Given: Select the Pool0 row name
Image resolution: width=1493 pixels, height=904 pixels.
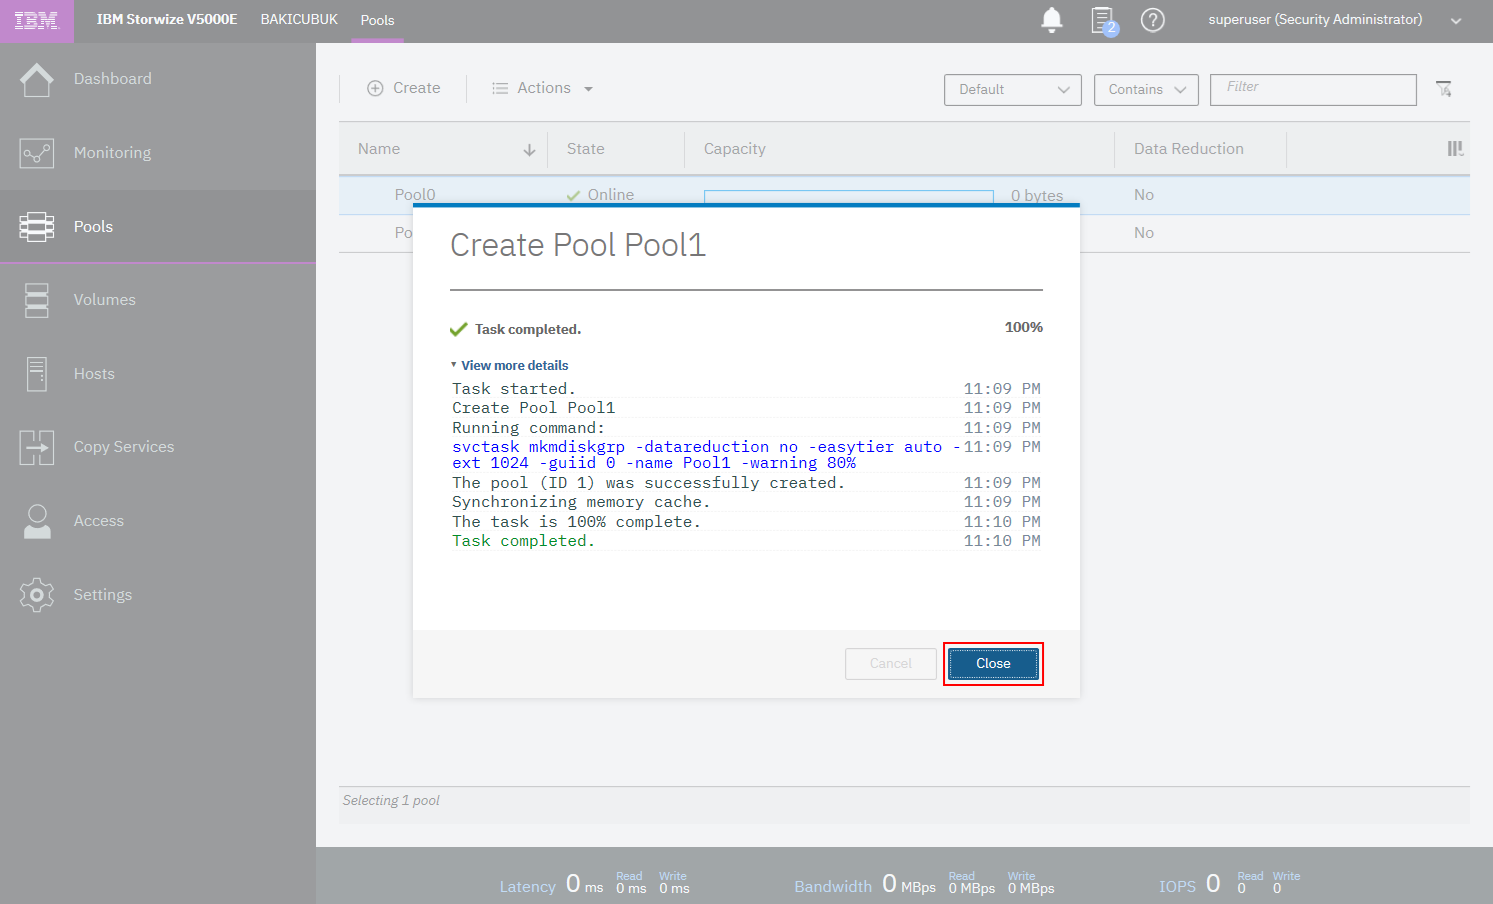Looking at the screenshot, I should [415, 195].
